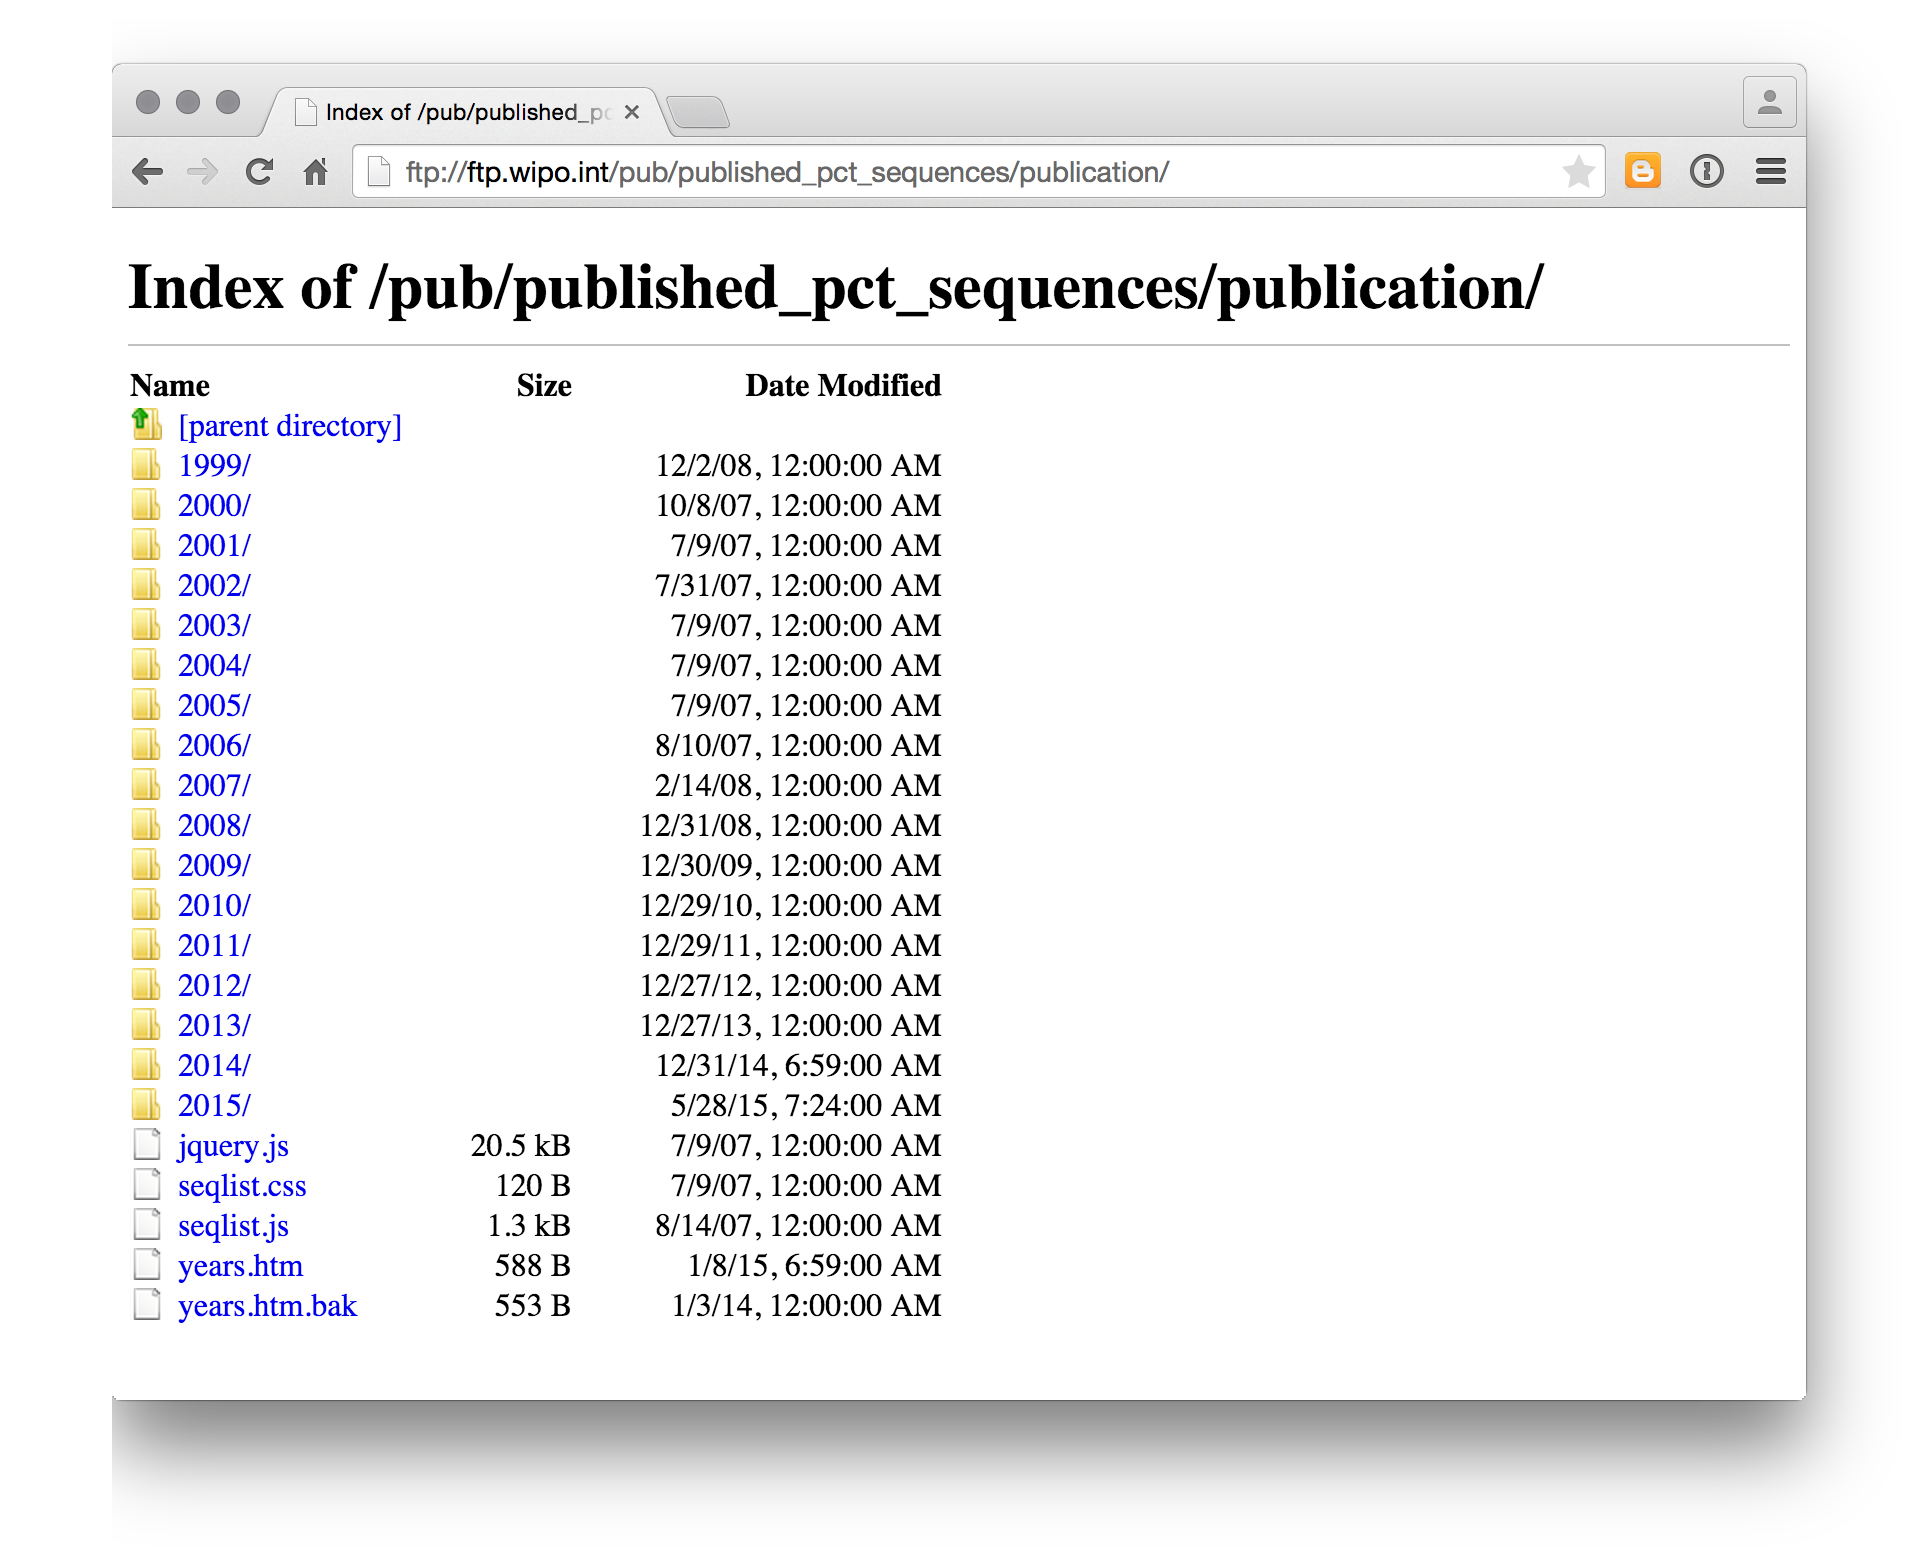
Task: Open the 2009/ folder
Action: click(214, 866)
